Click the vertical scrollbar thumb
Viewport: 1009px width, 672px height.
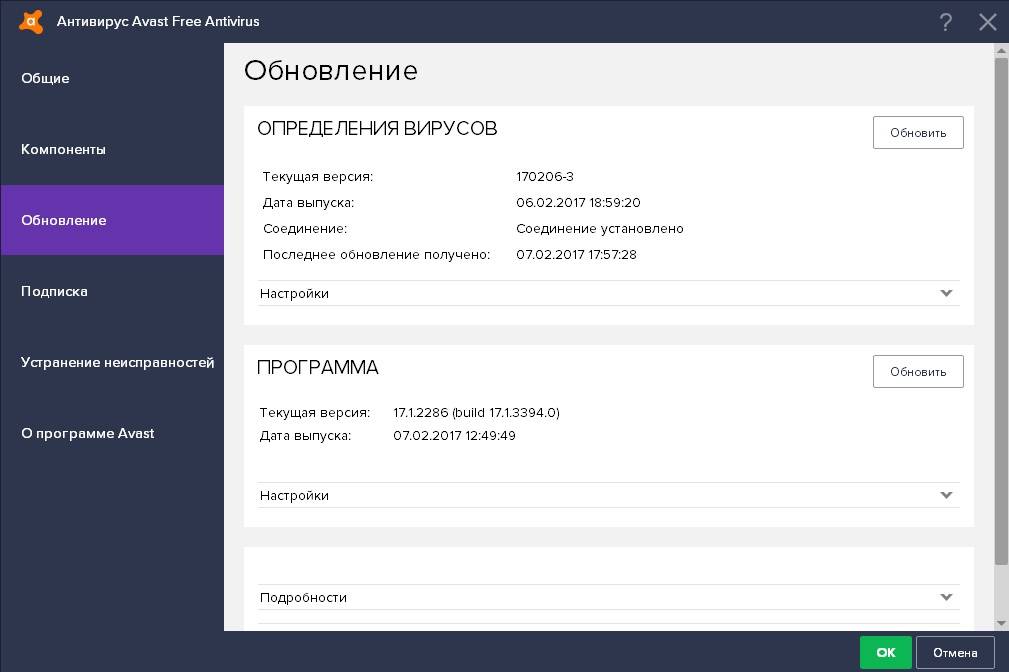point(1001,312)
